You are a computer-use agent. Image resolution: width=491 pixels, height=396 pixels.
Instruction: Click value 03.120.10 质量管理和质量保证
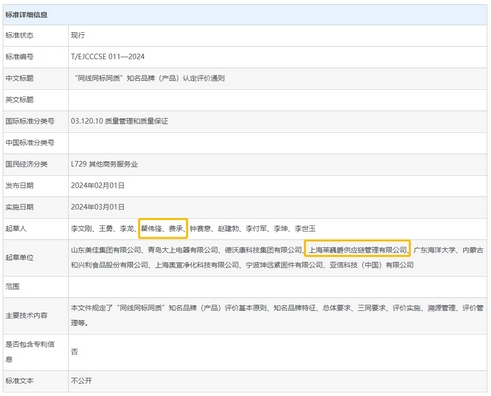pos(119,121)
